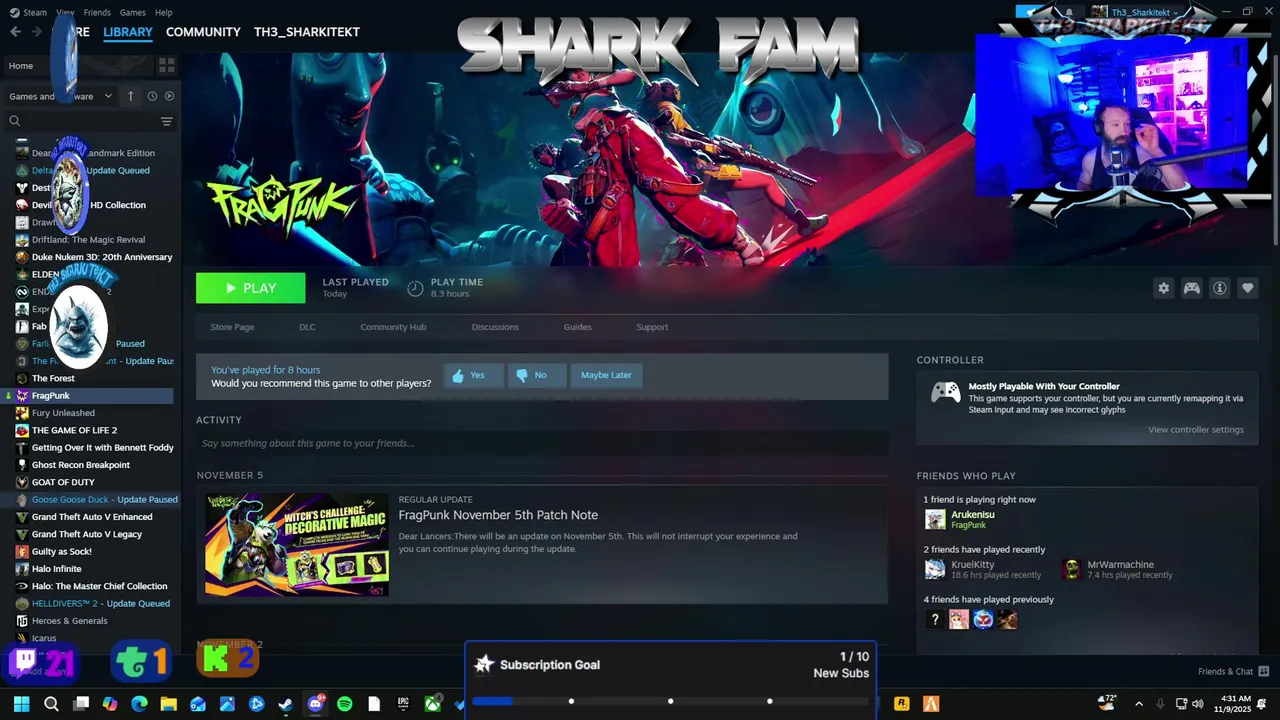Click the library search magnifier icon
The image size is (1280, 720).
click(15, 121)
